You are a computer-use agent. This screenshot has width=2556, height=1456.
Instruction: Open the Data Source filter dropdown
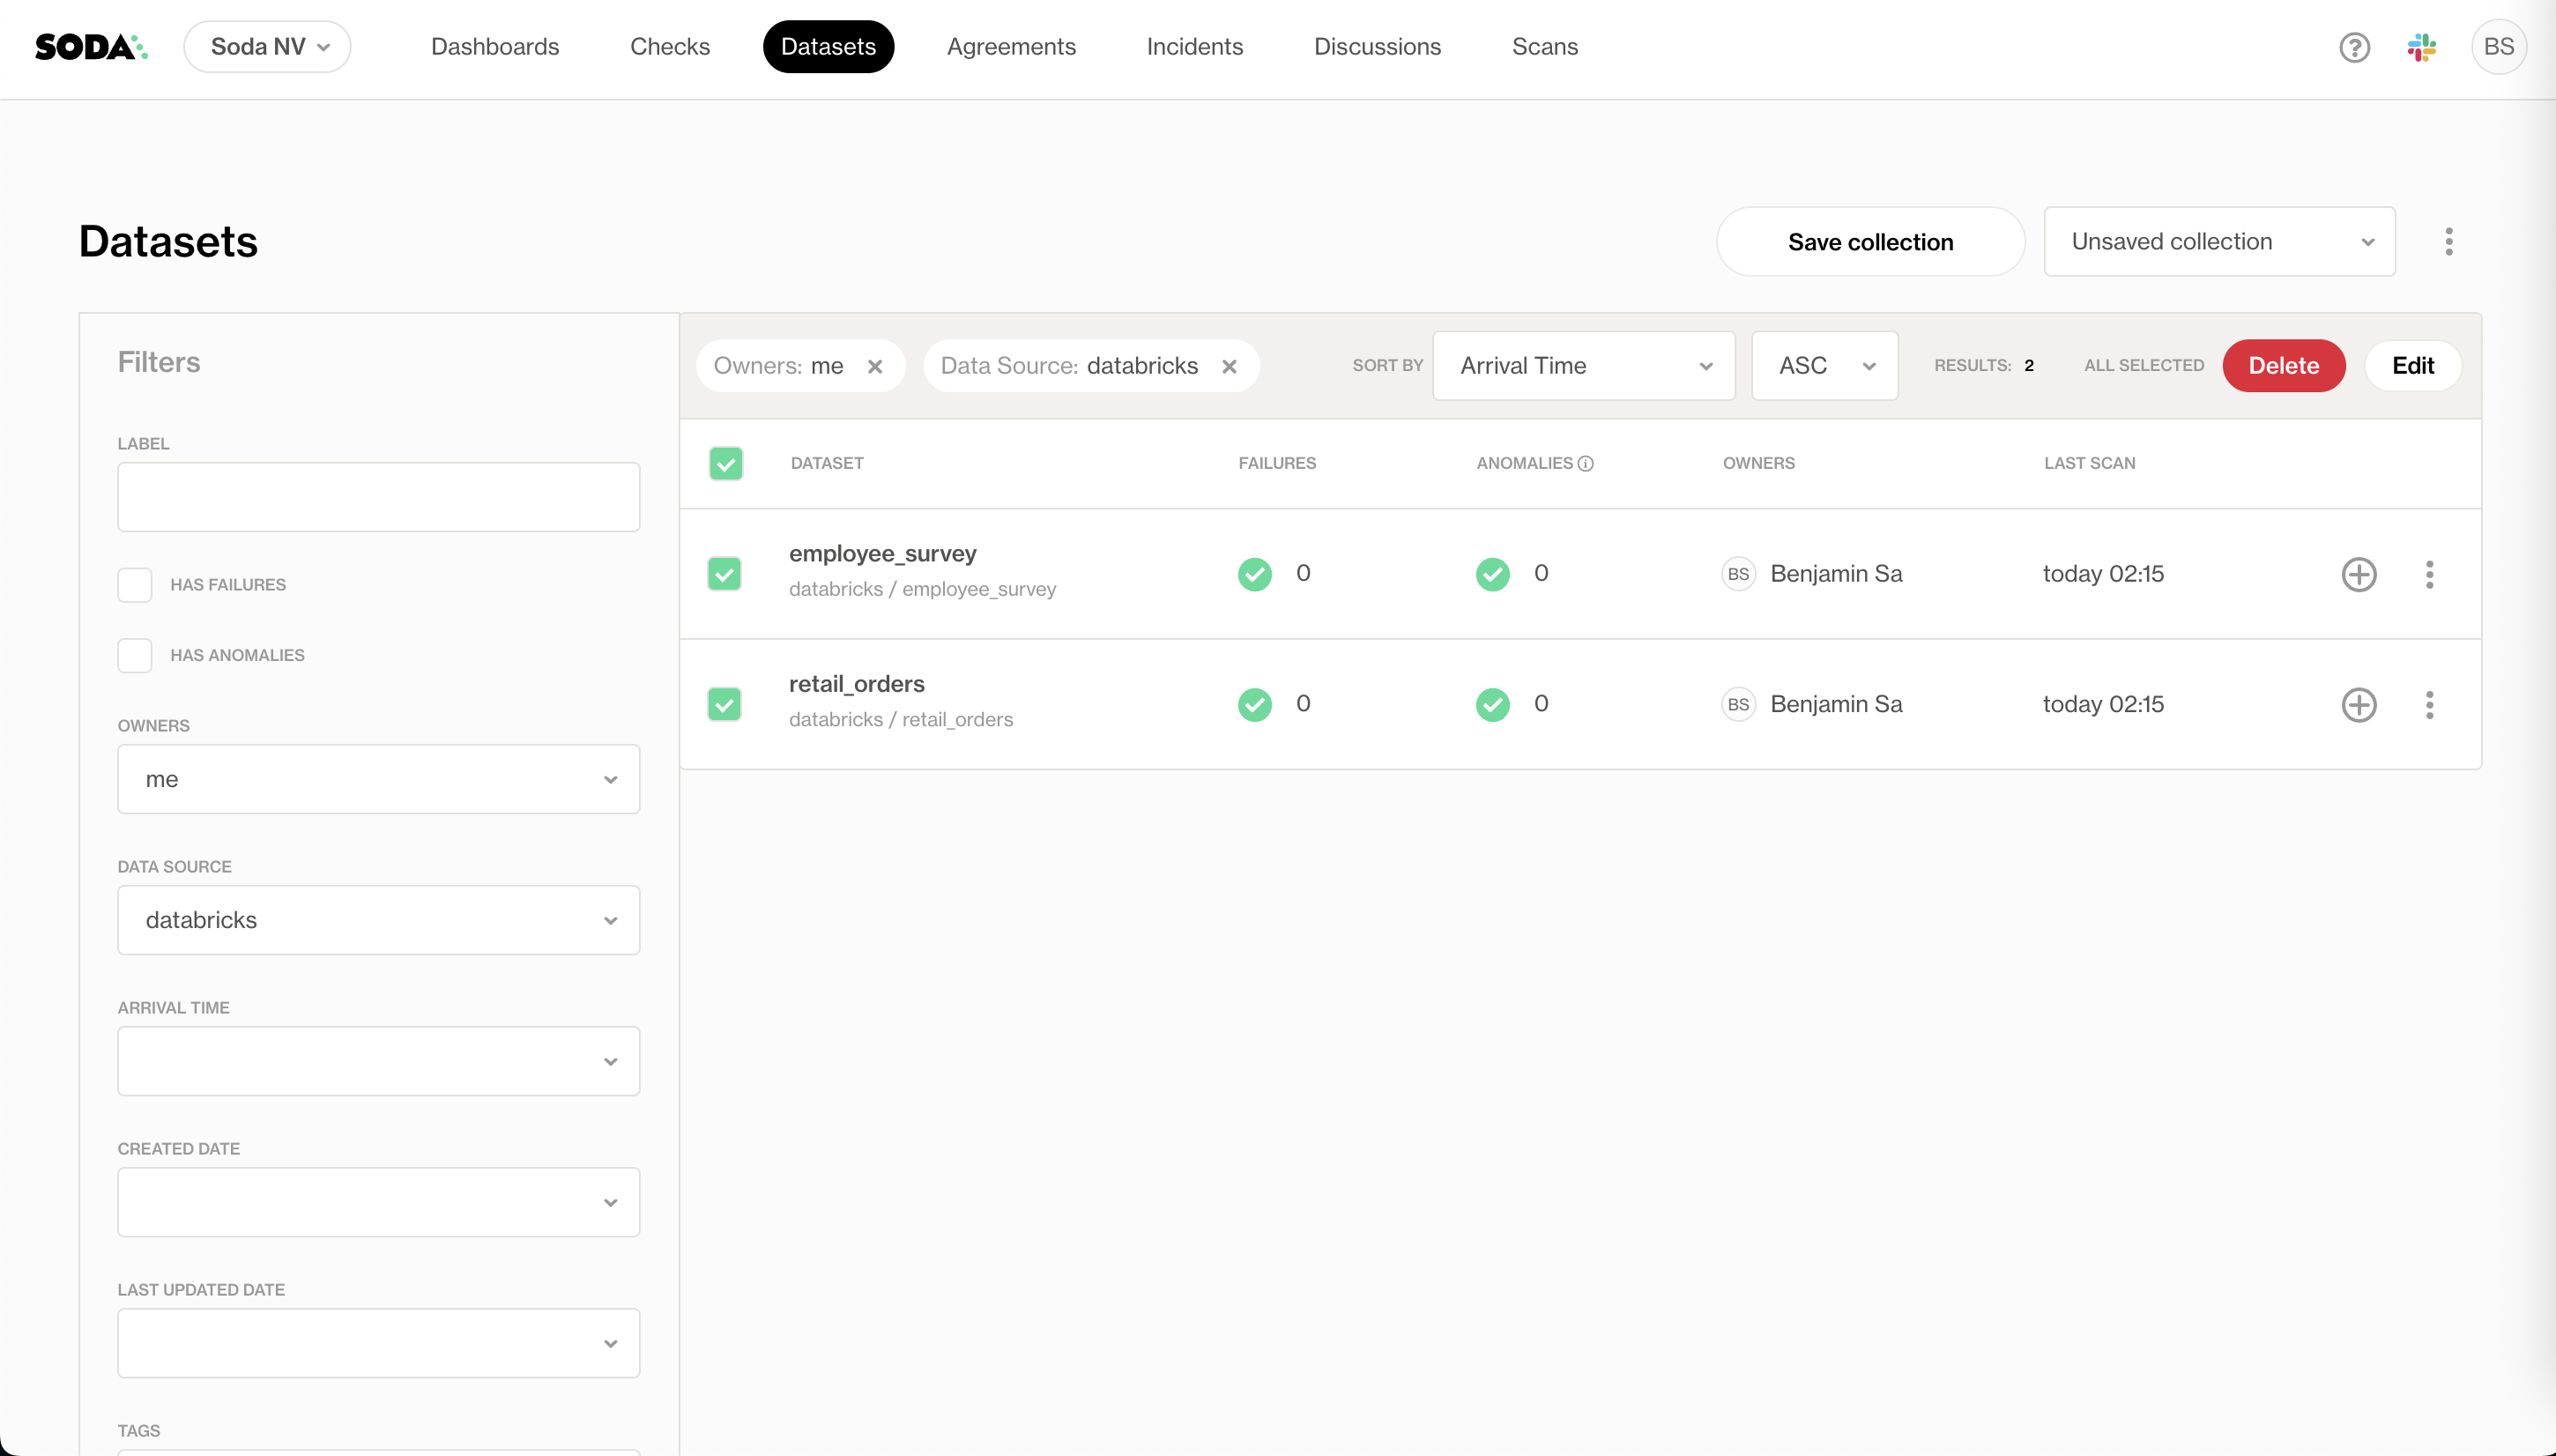tap(378, 920)
